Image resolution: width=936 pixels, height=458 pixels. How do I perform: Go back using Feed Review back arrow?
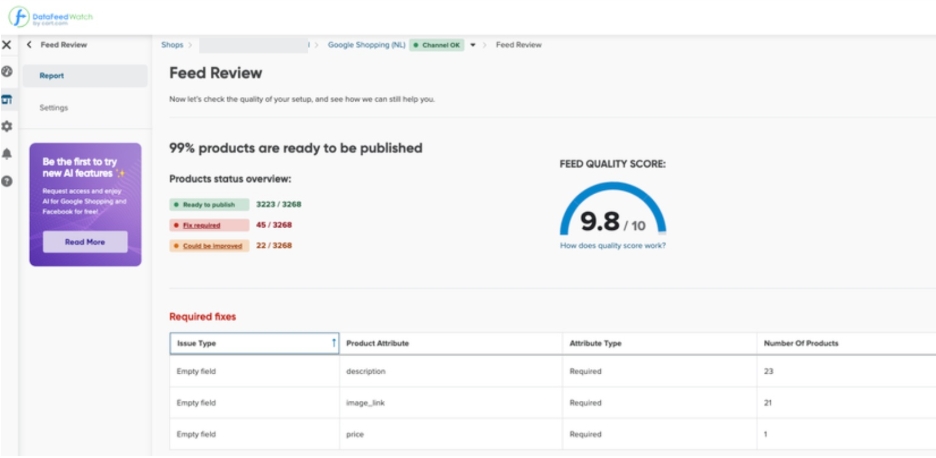(x=29, y=45)
